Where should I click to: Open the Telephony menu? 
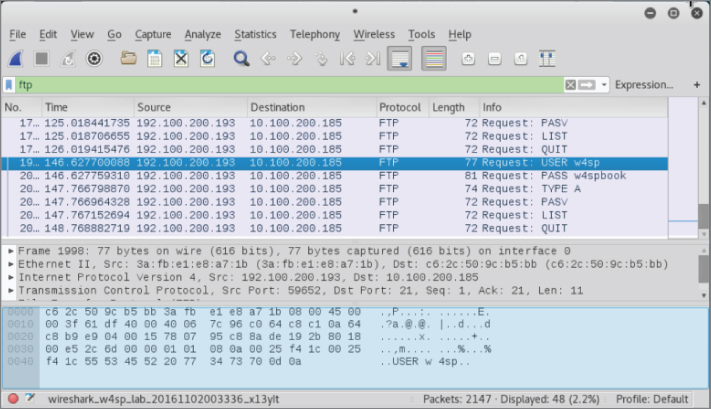point(315,34)
